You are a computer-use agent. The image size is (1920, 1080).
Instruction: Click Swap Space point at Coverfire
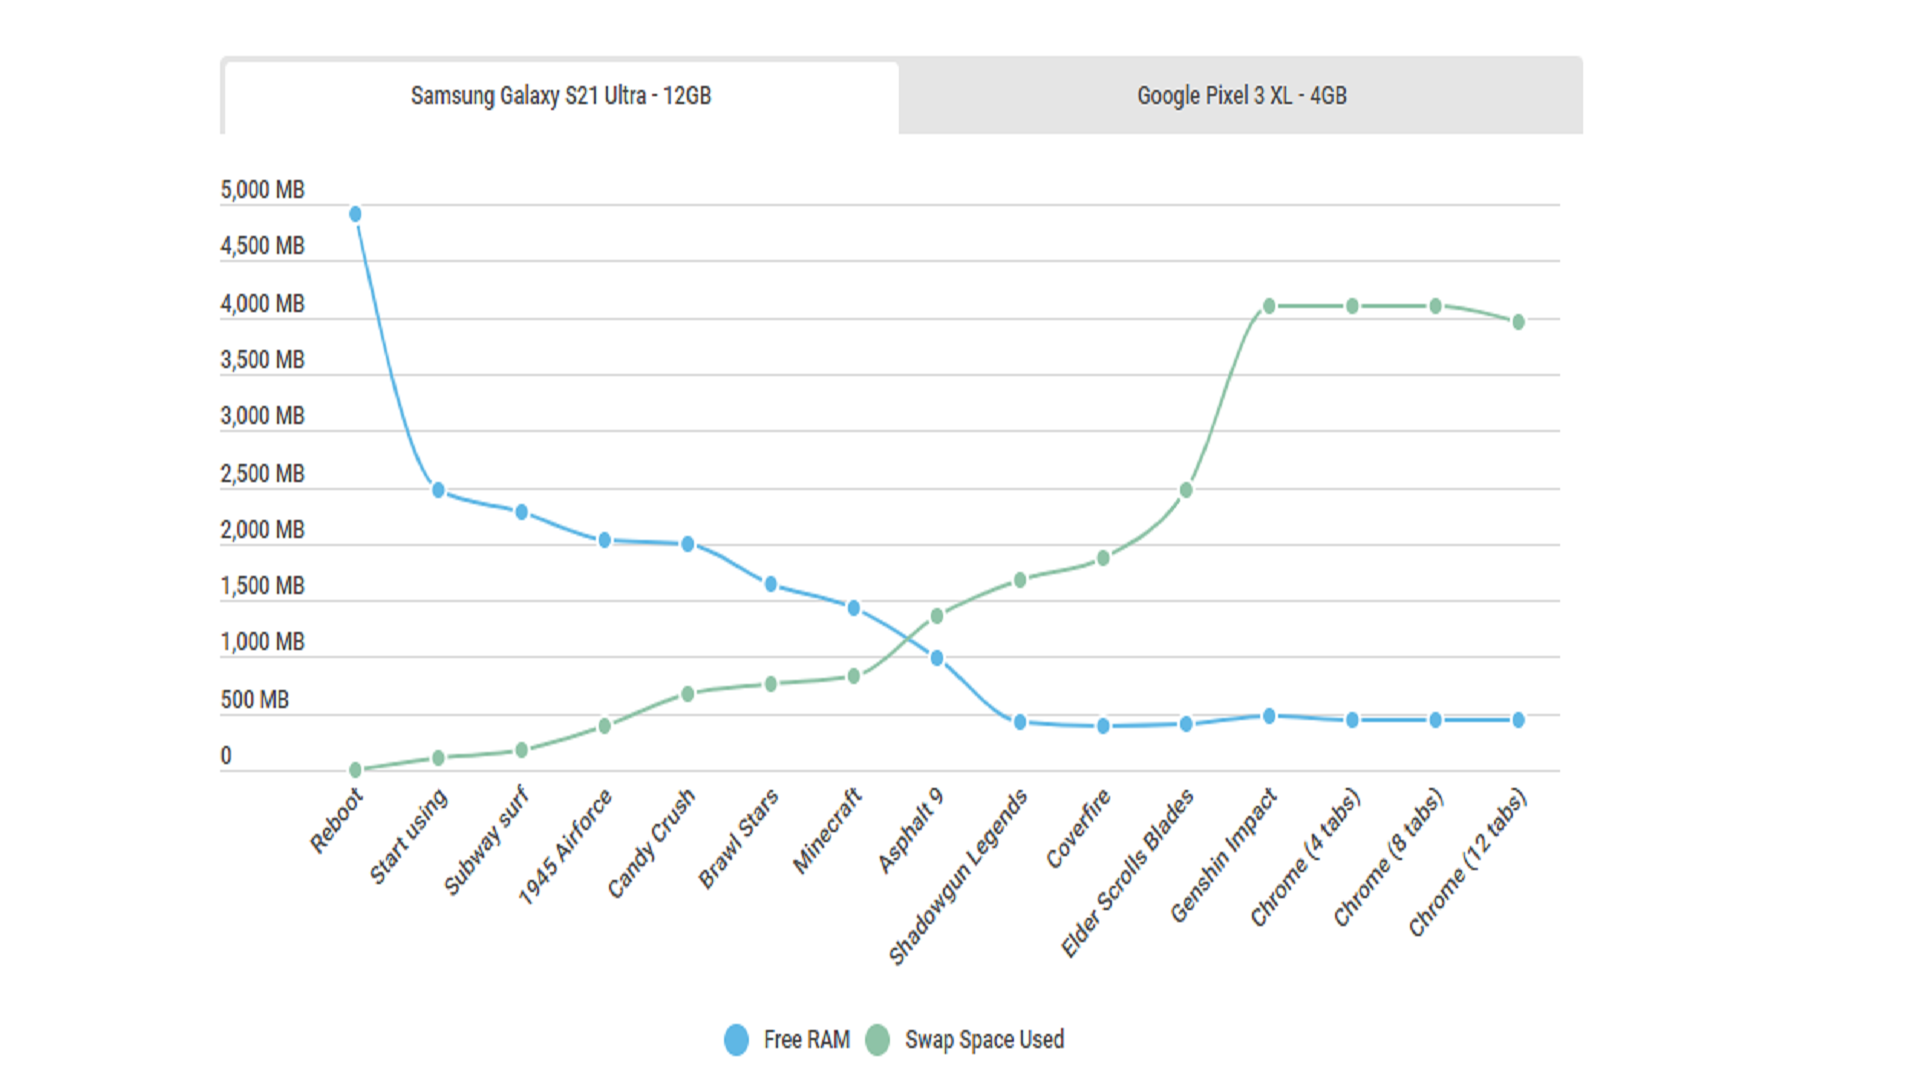coord(1103,558)
